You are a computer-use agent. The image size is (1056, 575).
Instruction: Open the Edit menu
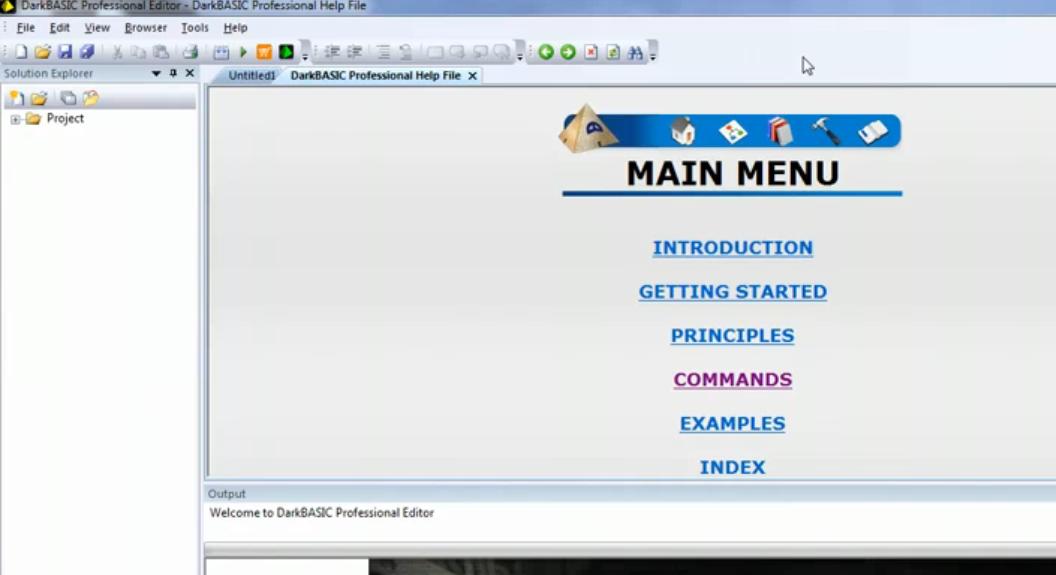coord(59,28)
